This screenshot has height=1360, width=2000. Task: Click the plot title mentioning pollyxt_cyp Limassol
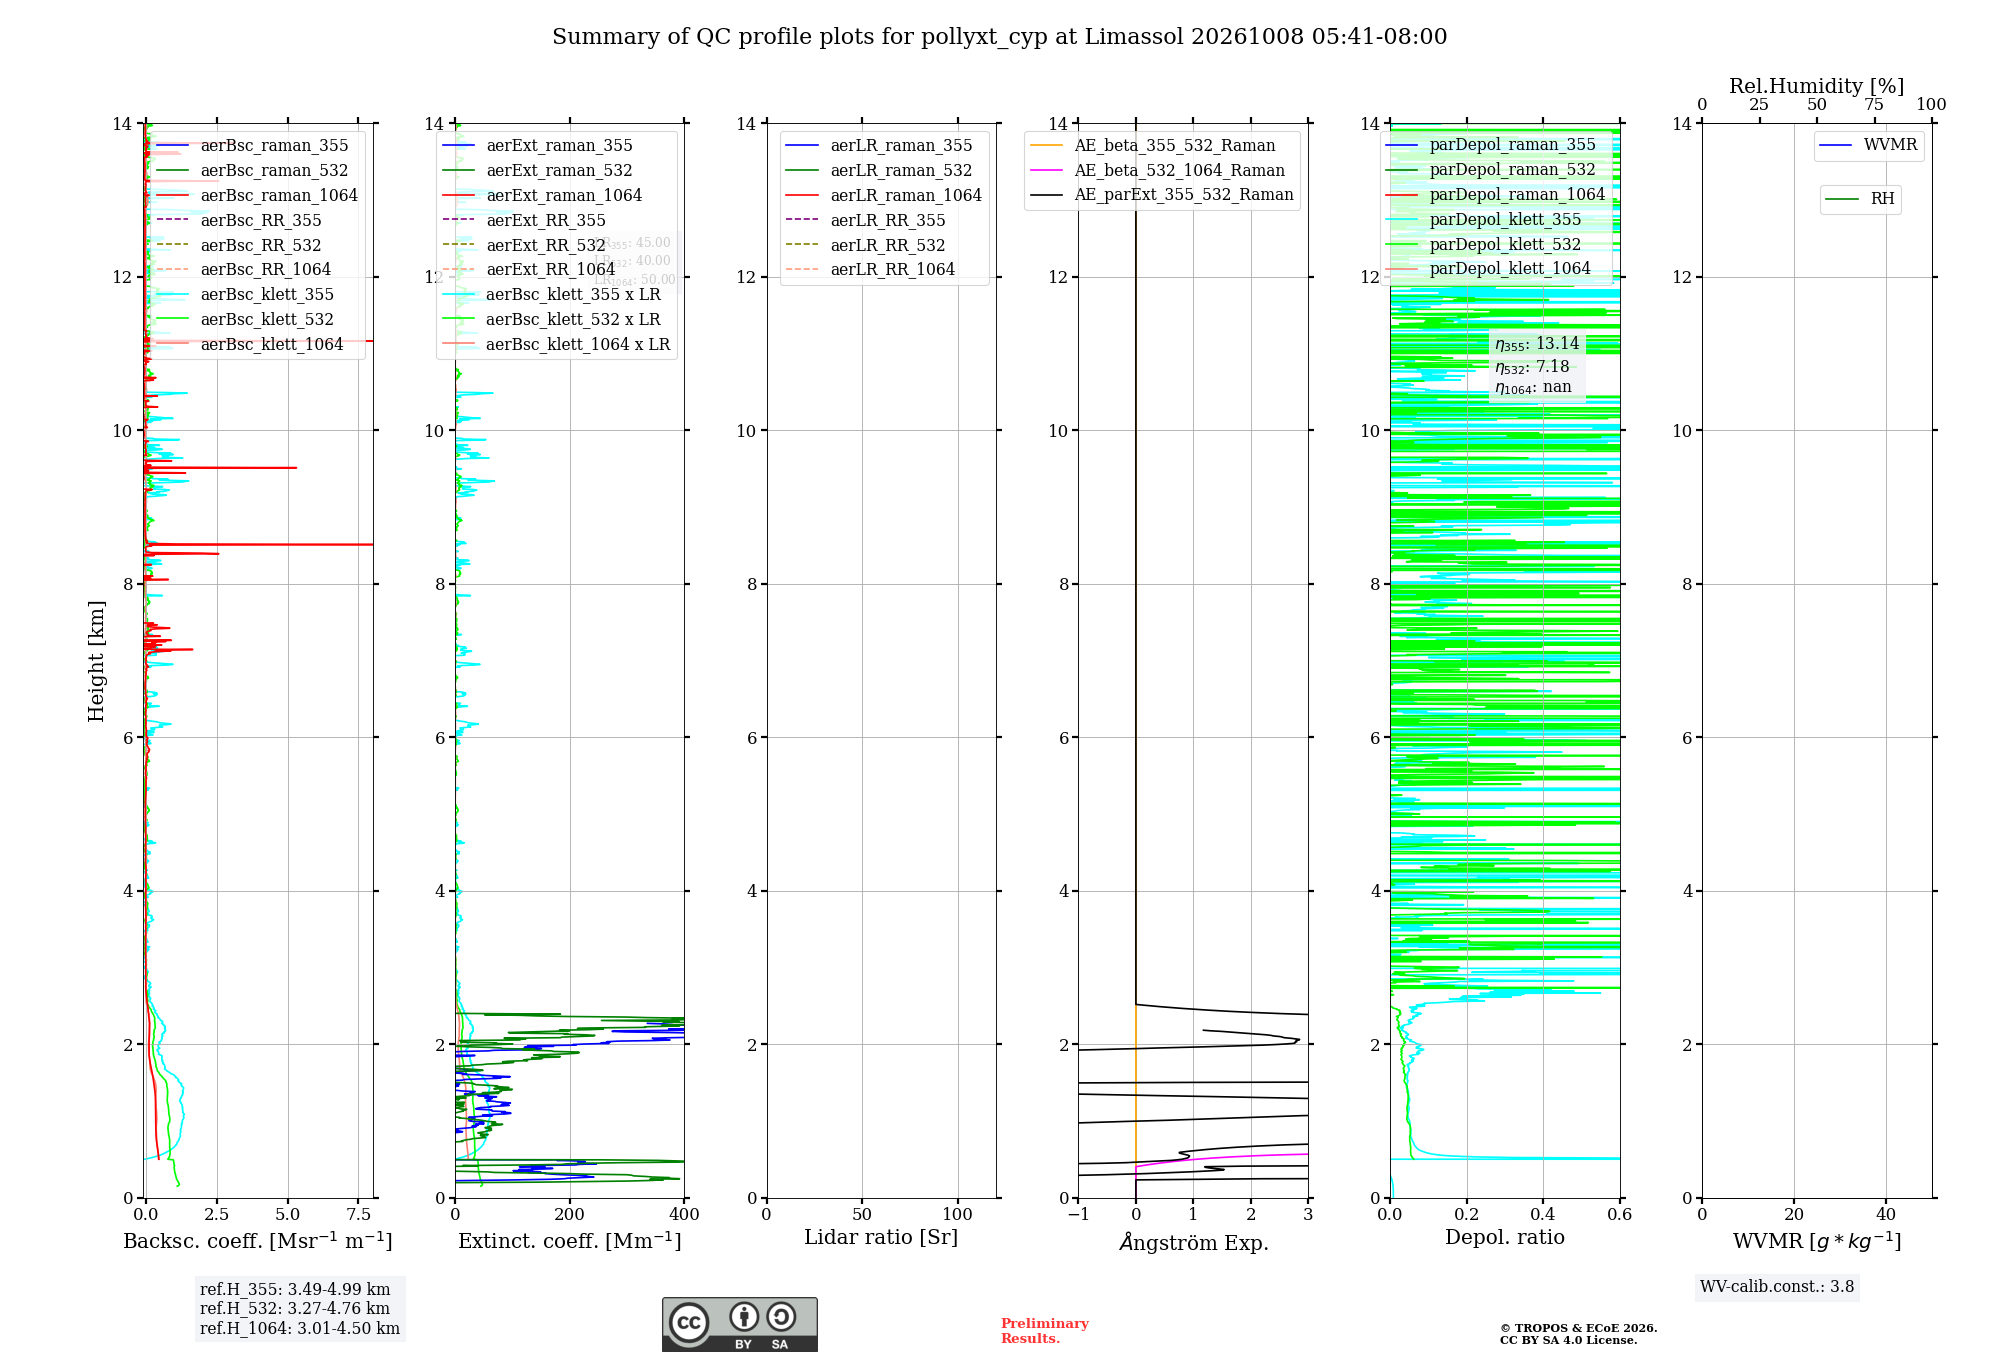(999, 37)
